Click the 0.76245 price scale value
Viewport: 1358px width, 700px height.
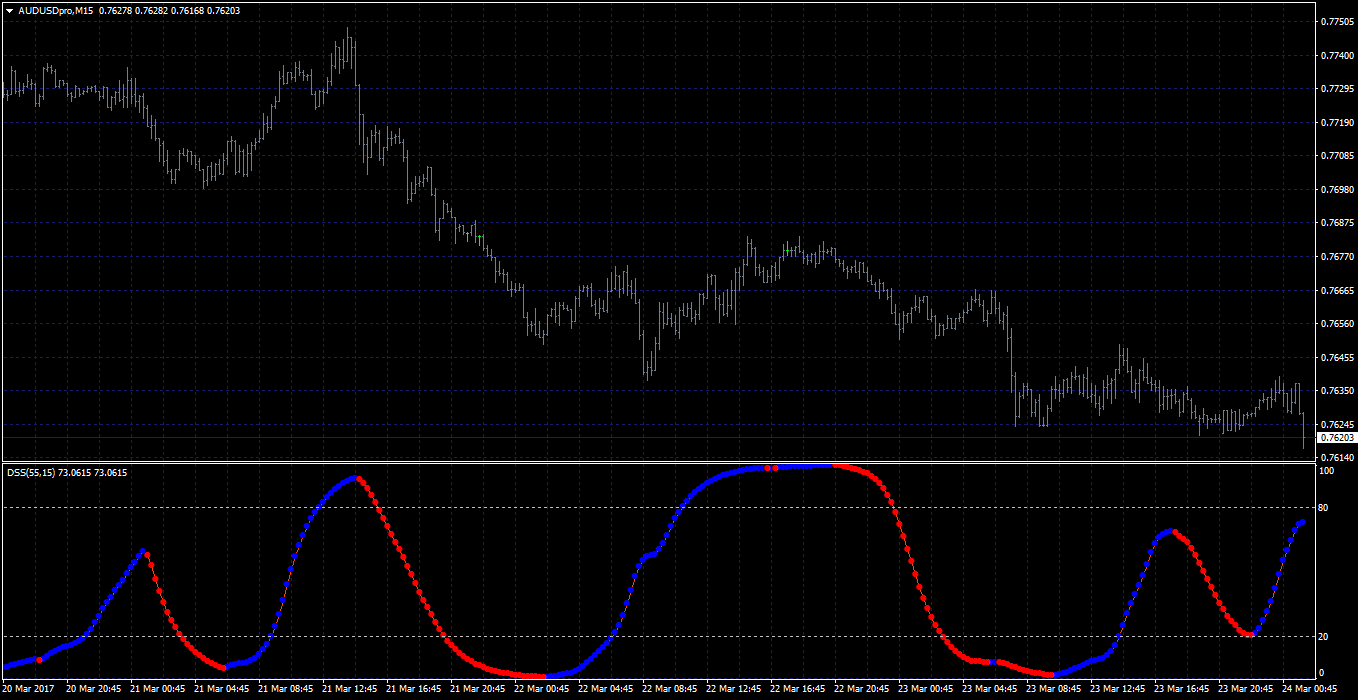[x=1337, y=424]
